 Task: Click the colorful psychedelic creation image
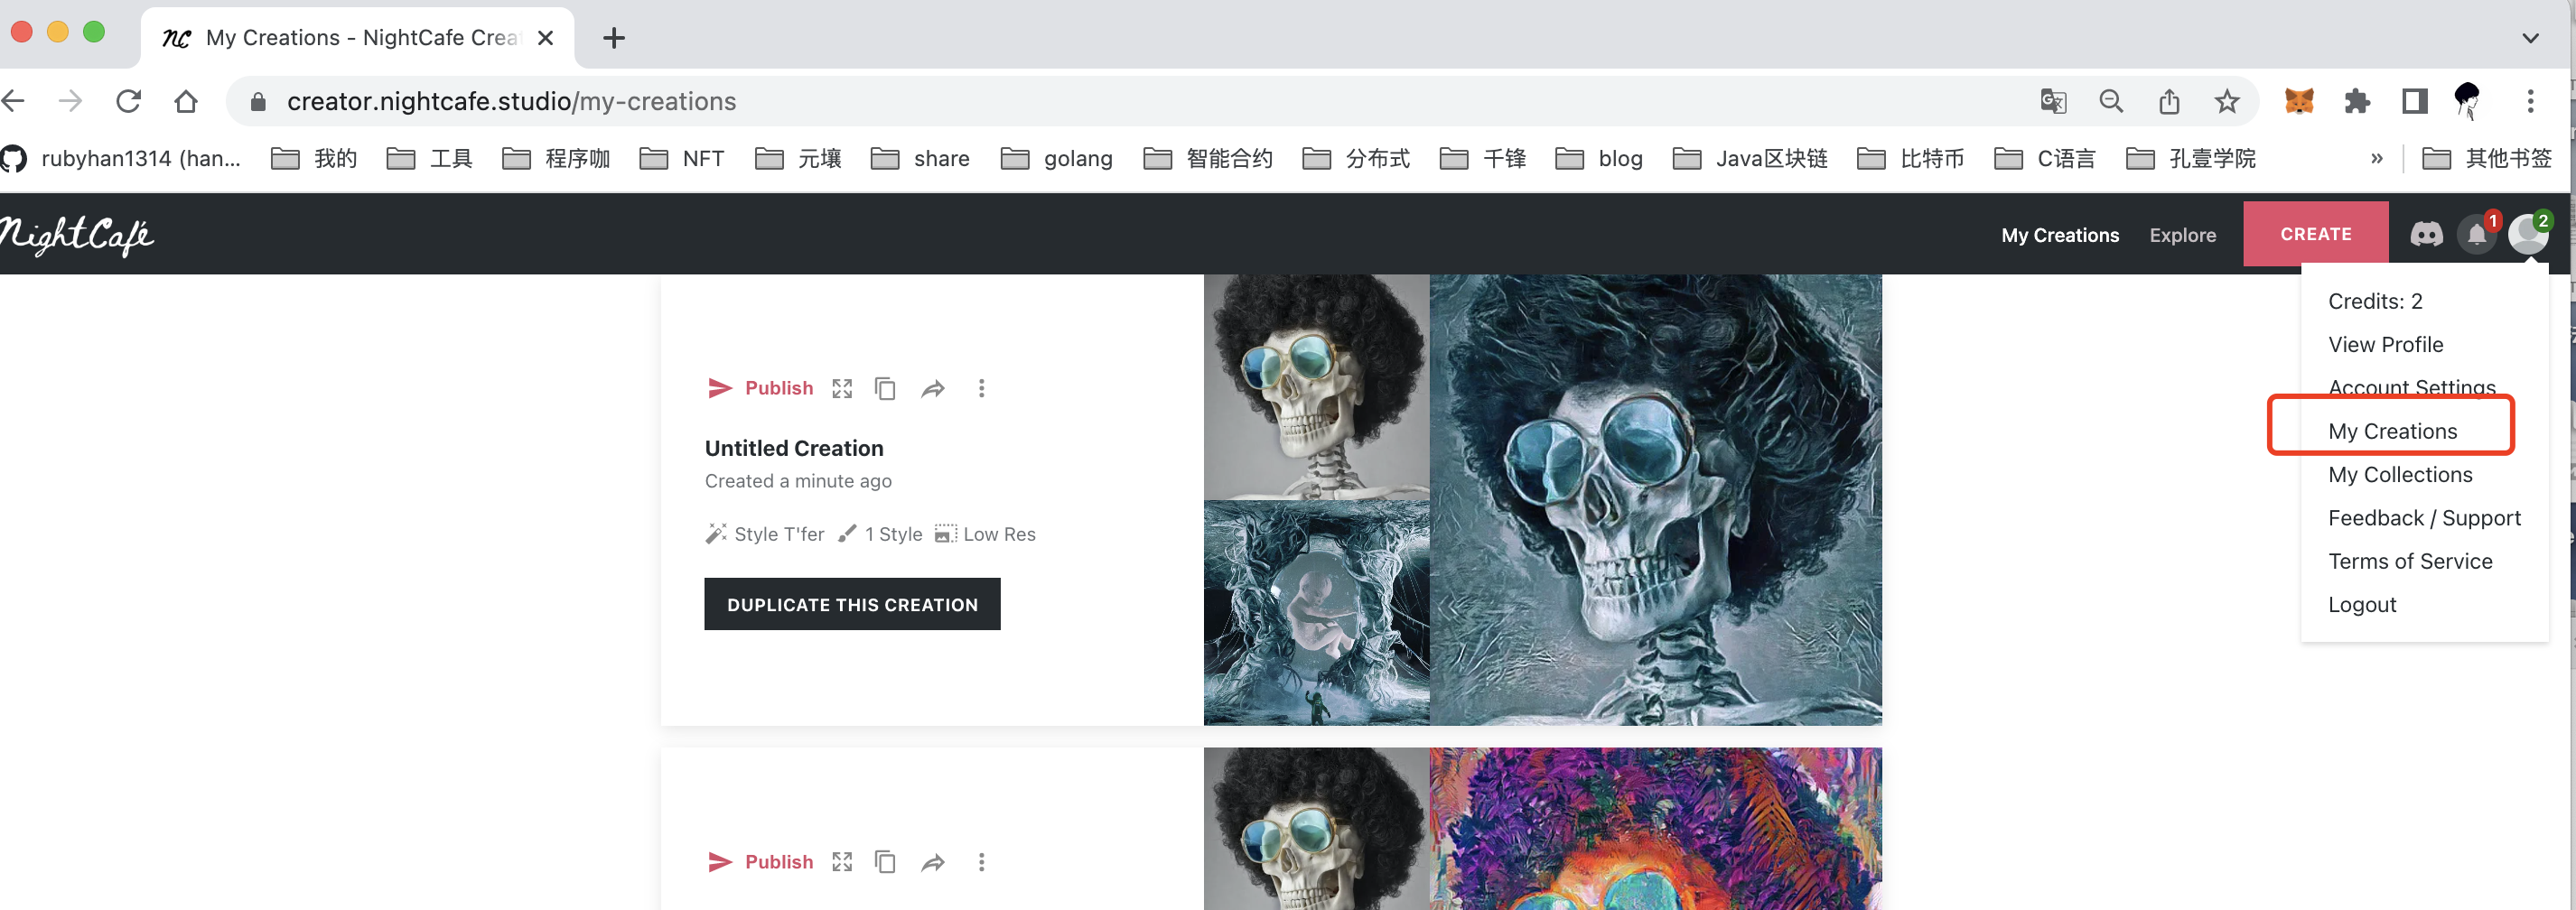click(1655, 829)
